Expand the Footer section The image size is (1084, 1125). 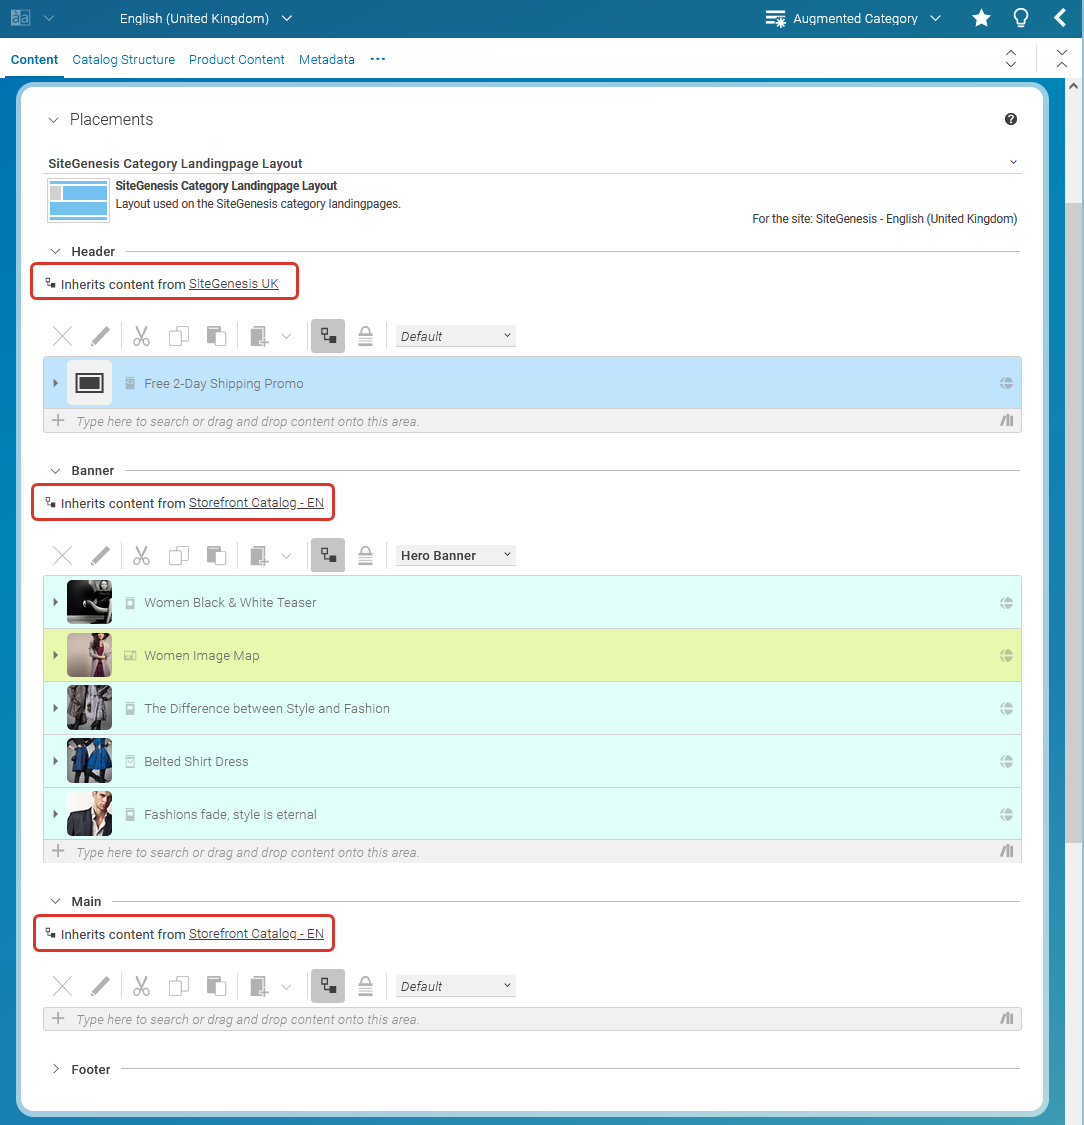[x=55, y=1069]
